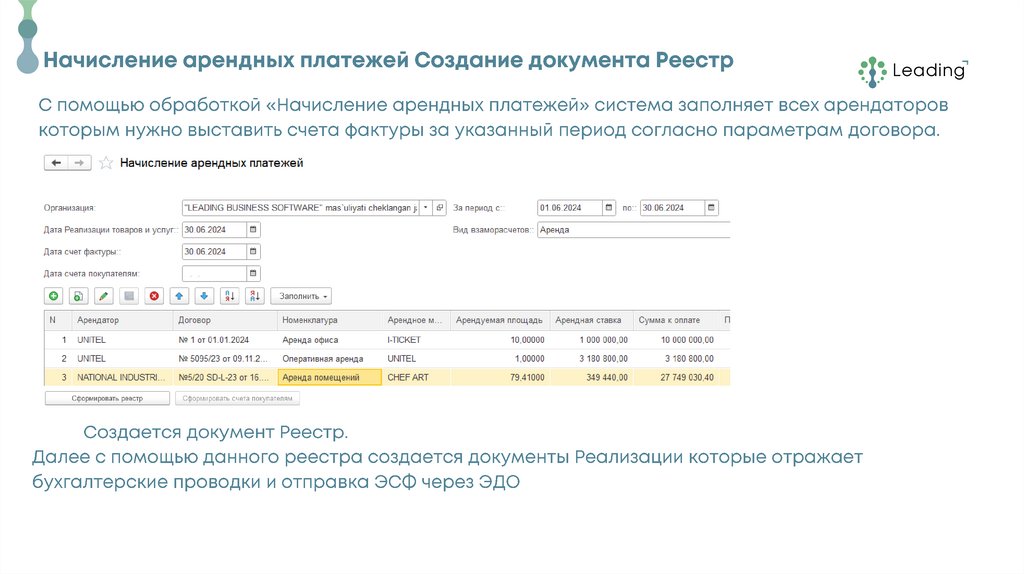The height and width of the screenshot is (574, 1024).
Task: Toggle the favorite star next to the form title
Action: 106,163
